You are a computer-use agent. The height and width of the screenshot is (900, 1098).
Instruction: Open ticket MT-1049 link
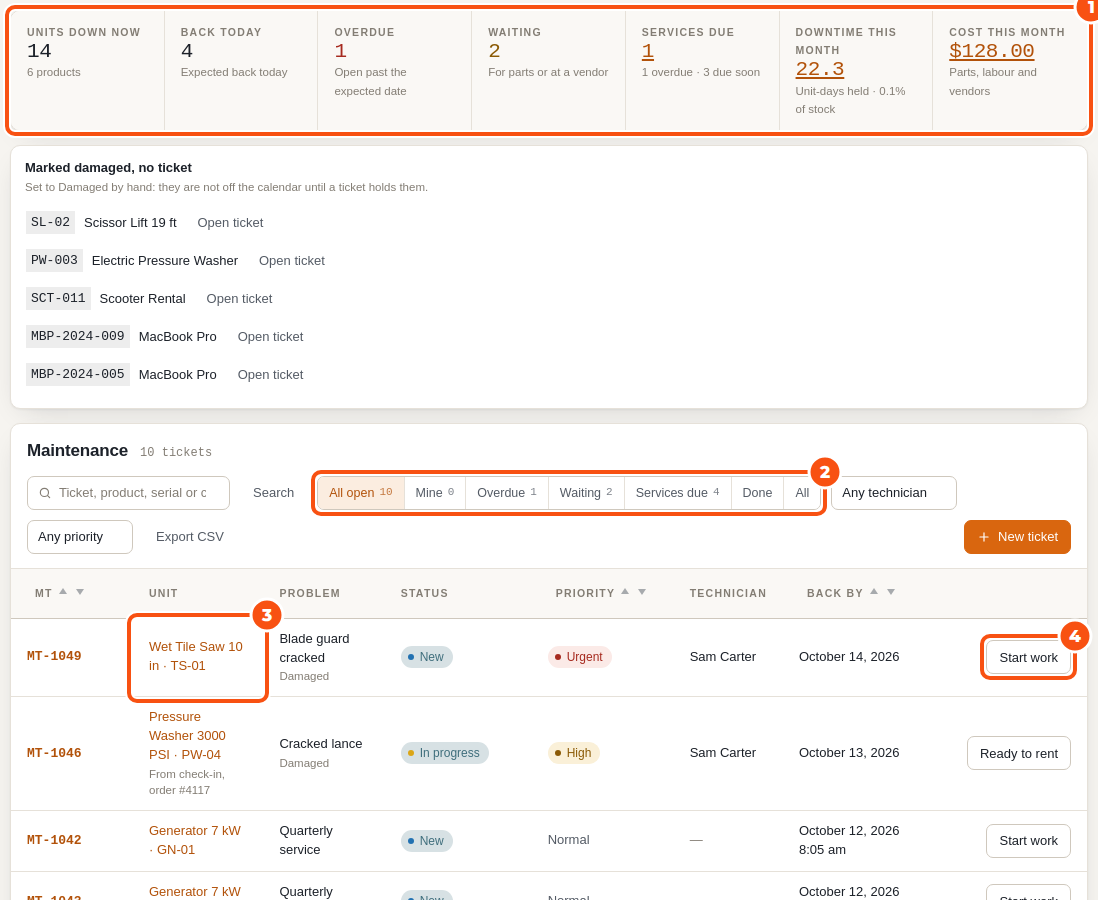pyautogui.click(x=54, y=656)
